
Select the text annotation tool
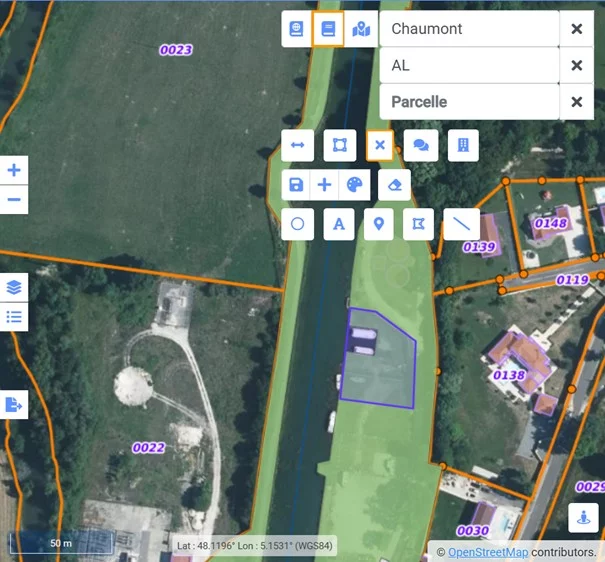[339, 224]
